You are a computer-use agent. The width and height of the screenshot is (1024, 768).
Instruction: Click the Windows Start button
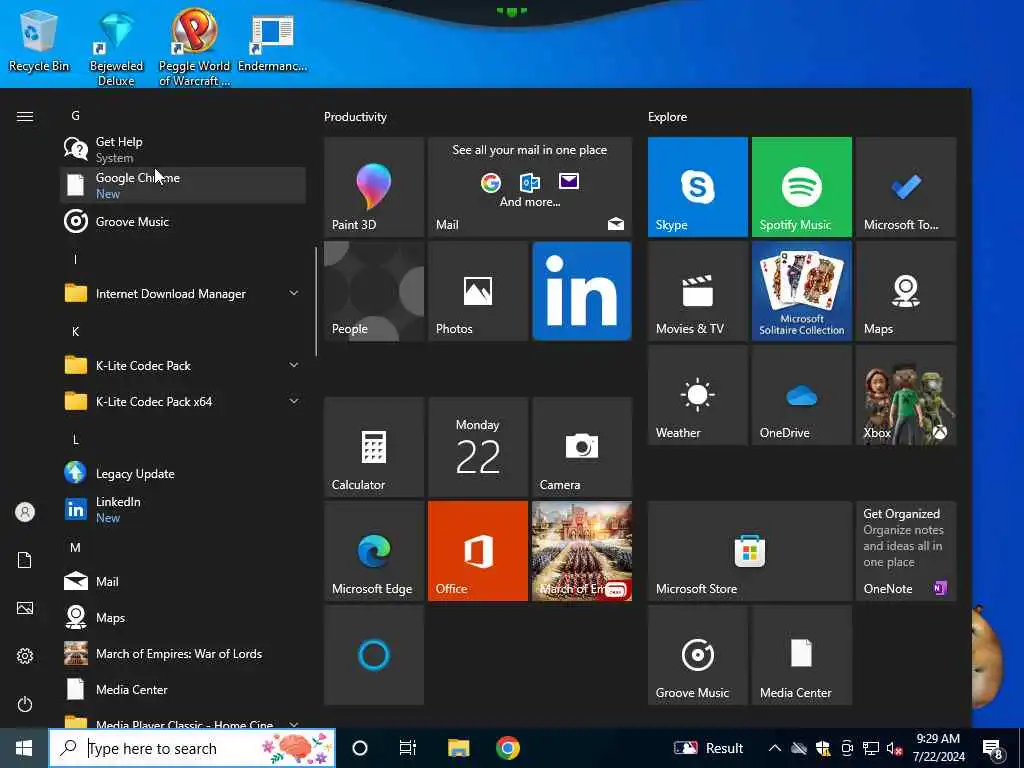(x=24, y=748)
